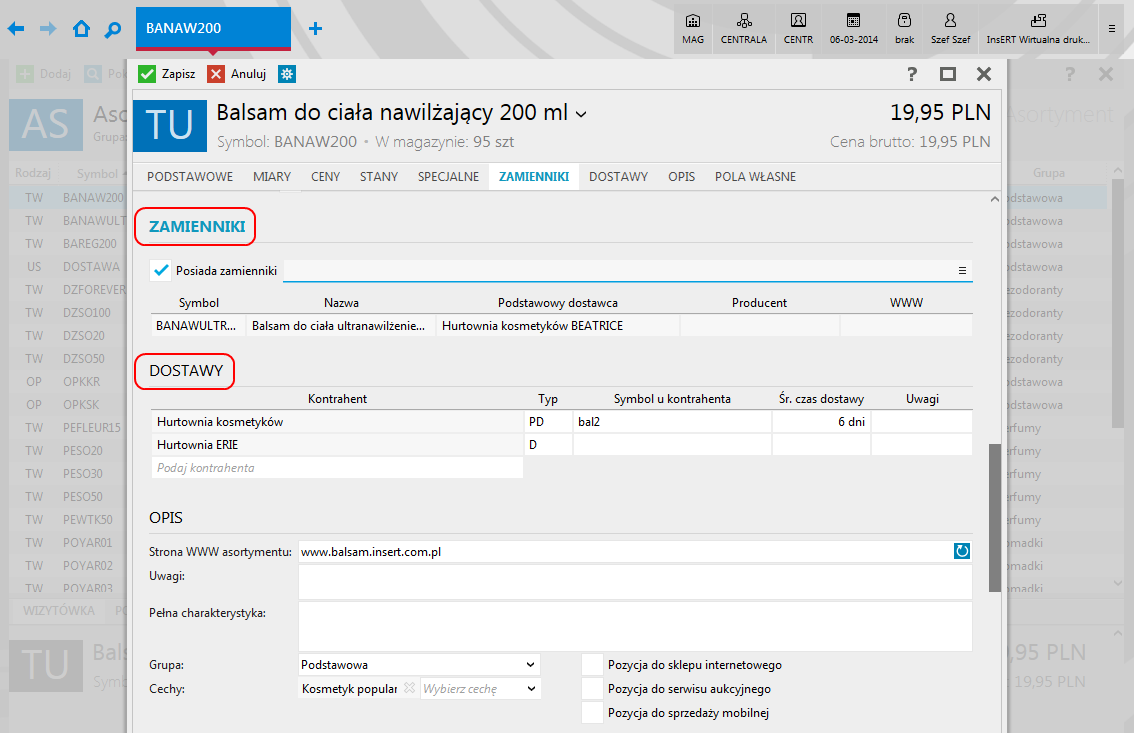Open the DOSTAWY tab

(x=618, y=177)
